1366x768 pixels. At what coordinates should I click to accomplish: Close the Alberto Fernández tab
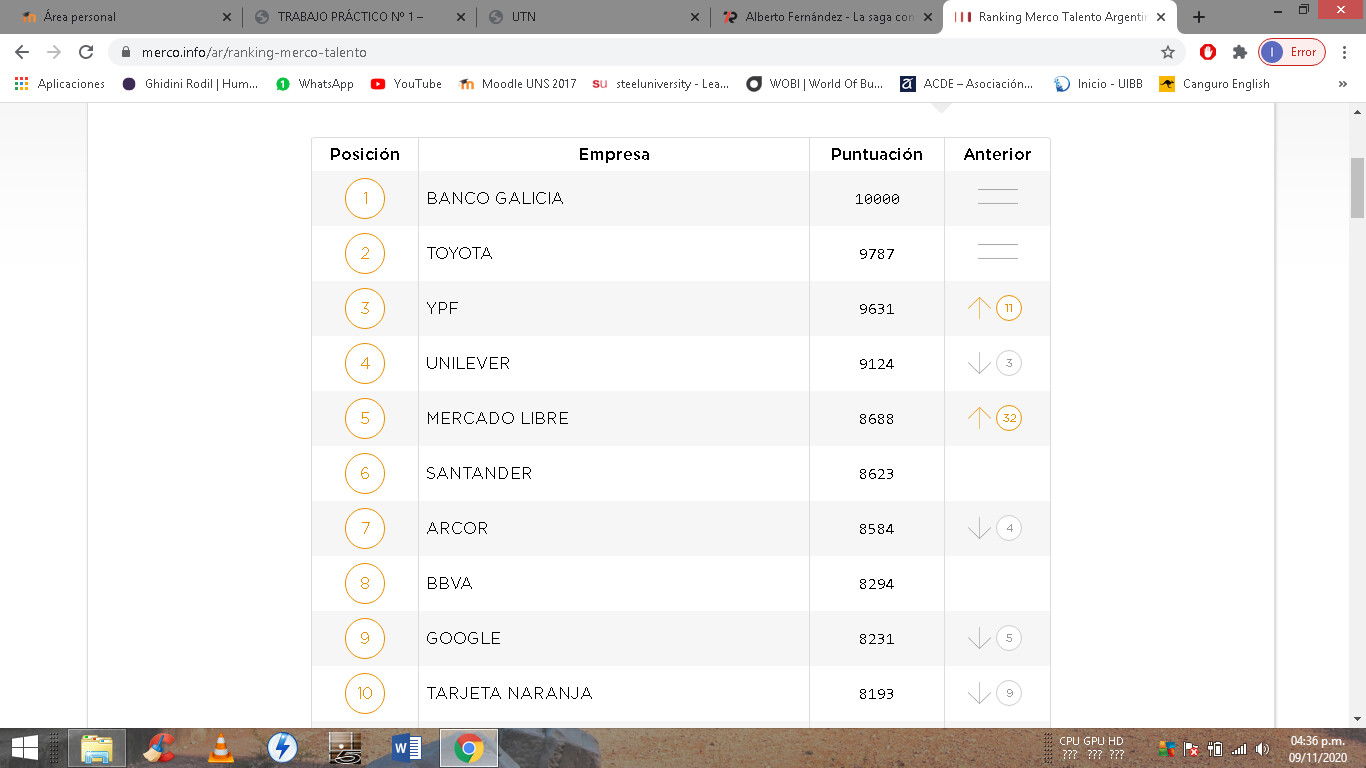(x=927, y=17)
